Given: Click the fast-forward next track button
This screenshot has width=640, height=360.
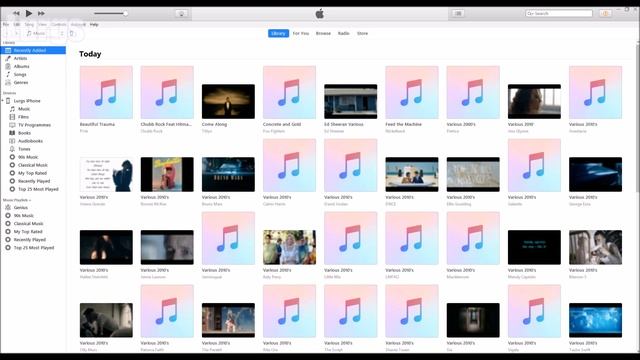Looking at the screenshot, I should point(41,13).
